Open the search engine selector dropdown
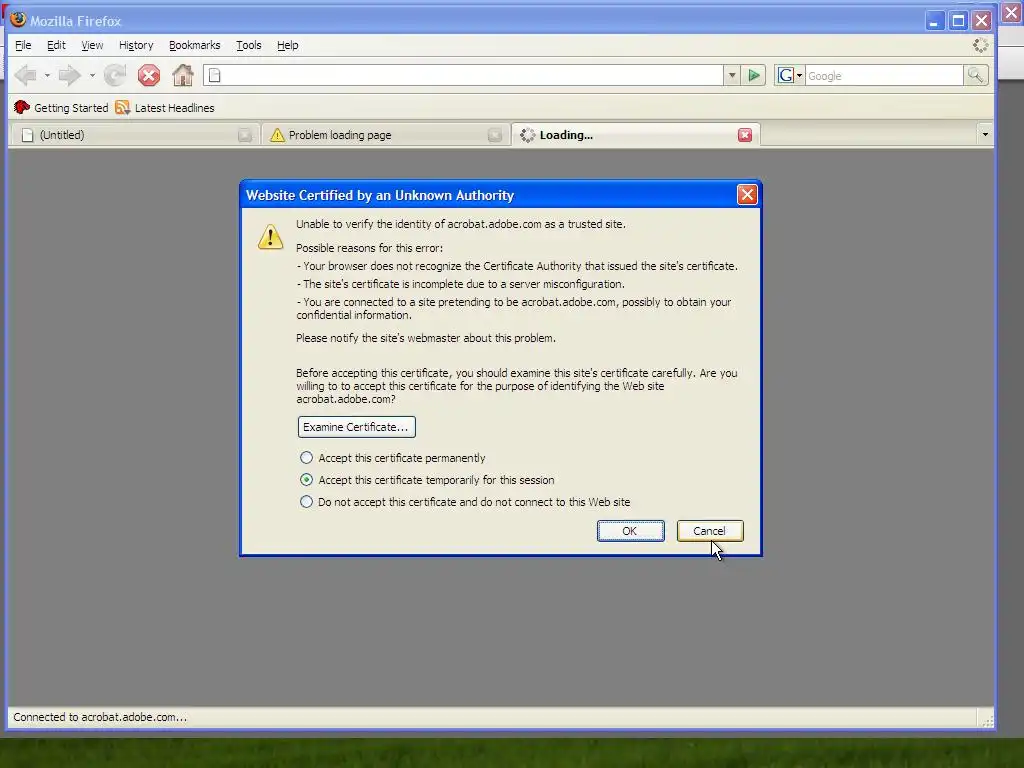This screenshot has width=1024, height=768. pos(789,76)
